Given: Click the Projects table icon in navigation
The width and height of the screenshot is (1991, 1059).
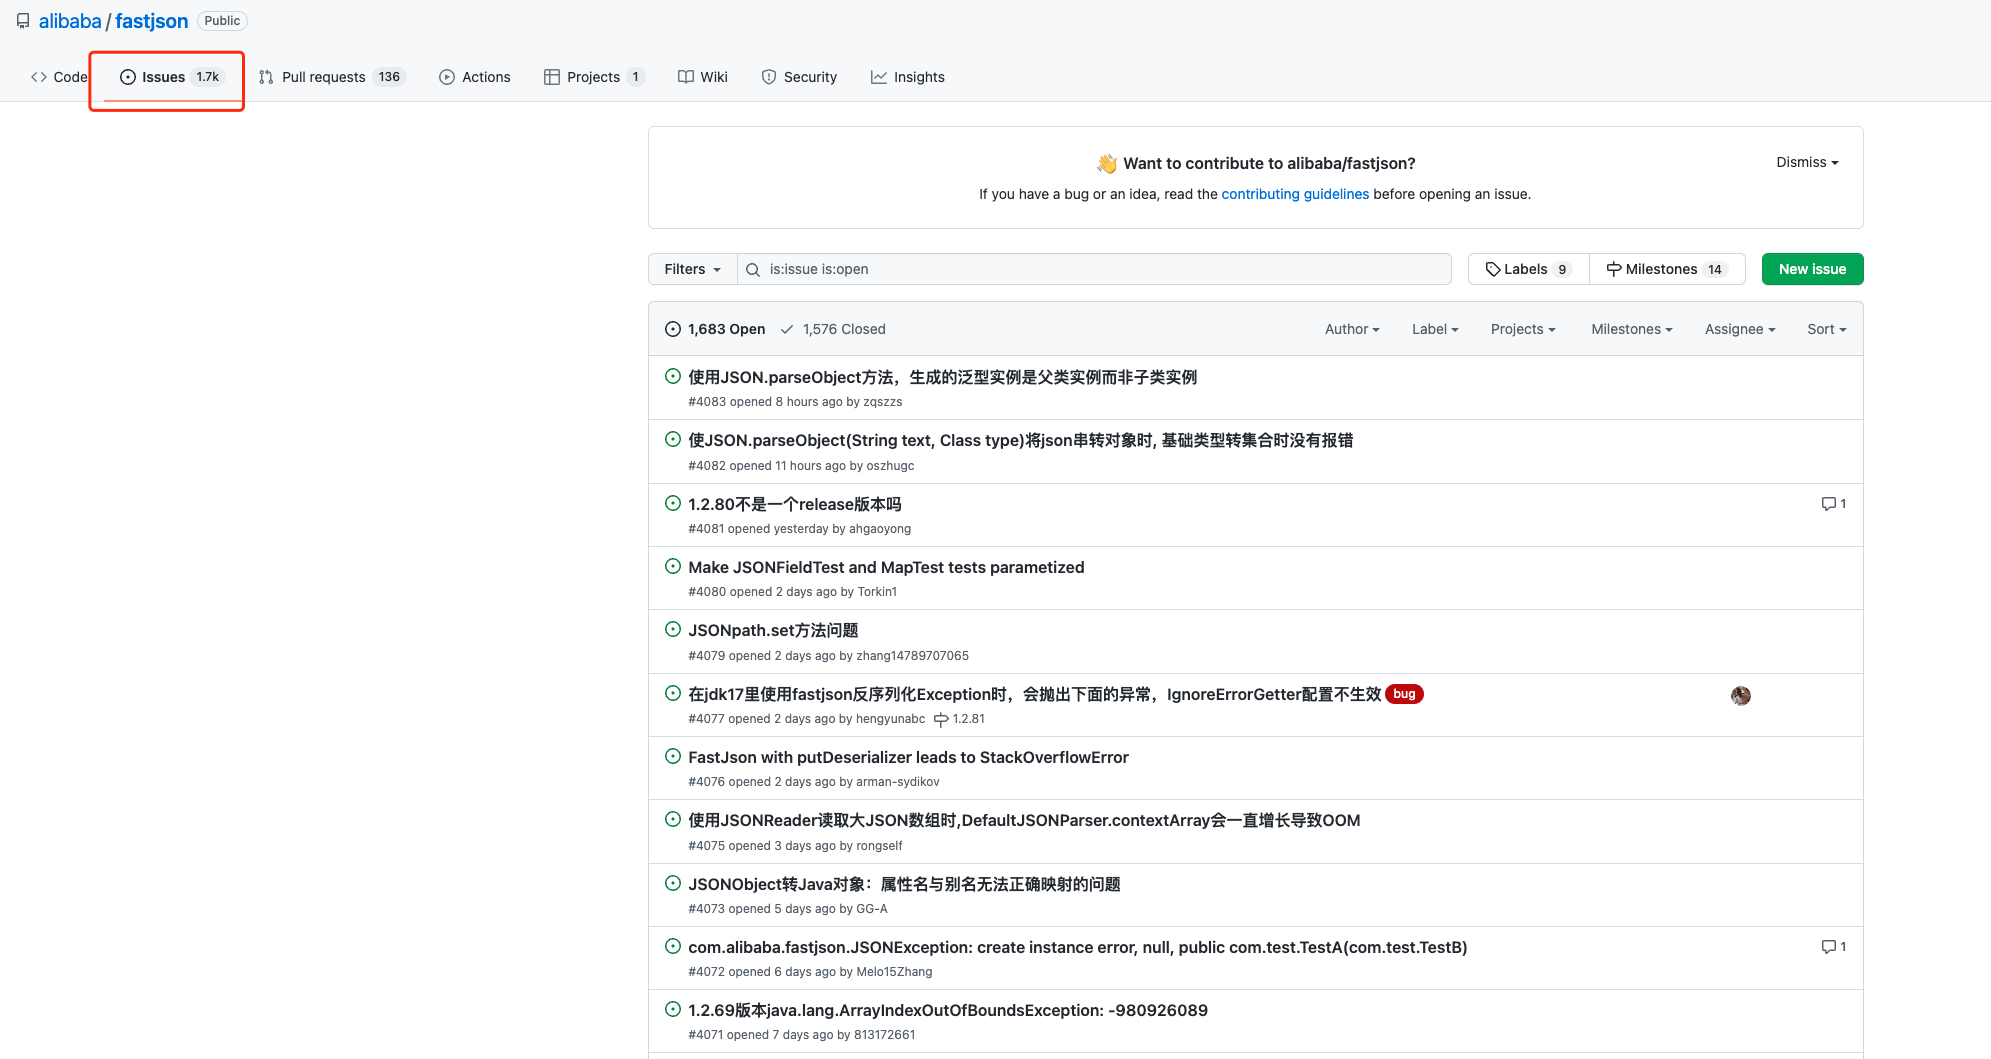Looking at the screenshot, I should [552, 76].
